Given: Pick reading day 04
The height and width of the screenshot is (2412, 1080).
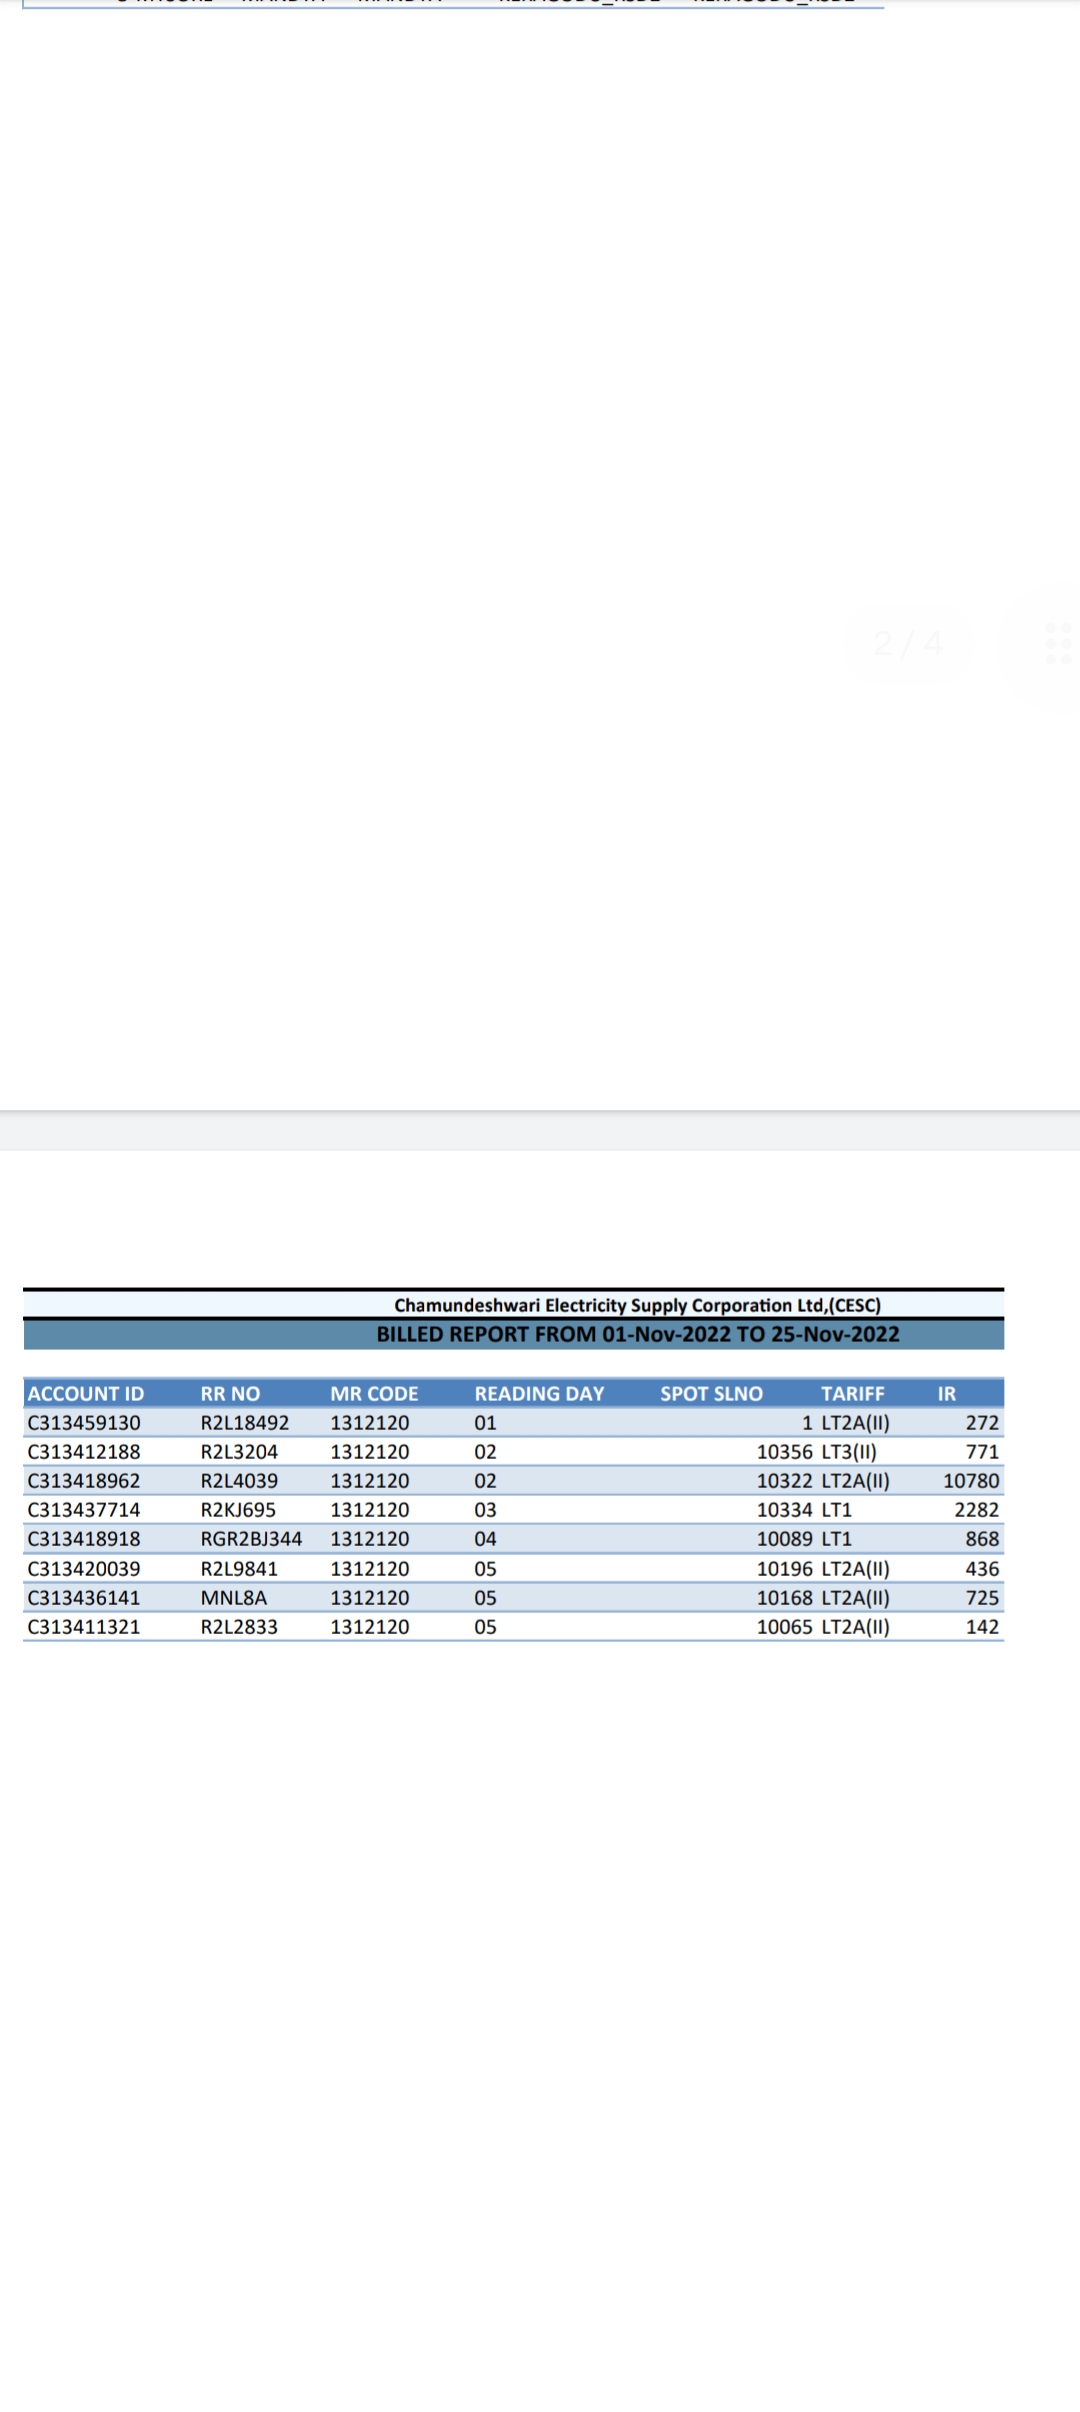Looking at the screenshot, I should pyautogui.click(x=485, y=1538).
